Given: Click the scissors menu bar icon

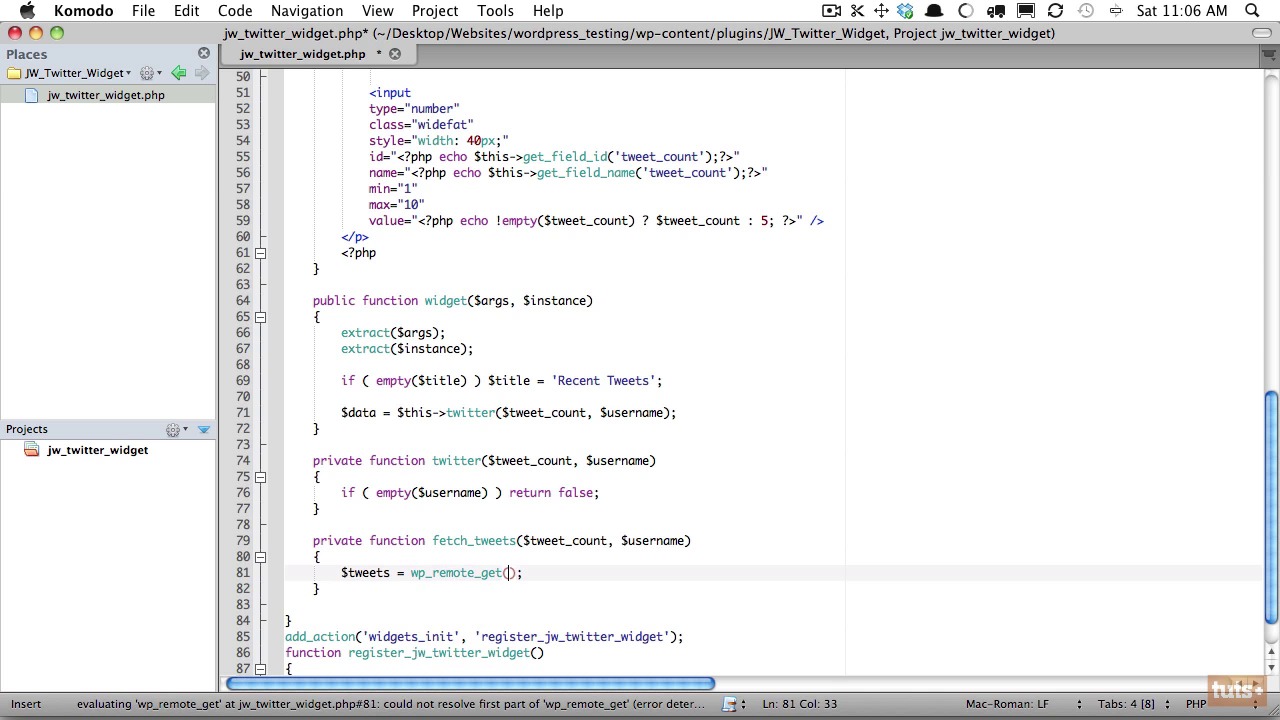Looking at the screenshot, I should pos(857,11).
